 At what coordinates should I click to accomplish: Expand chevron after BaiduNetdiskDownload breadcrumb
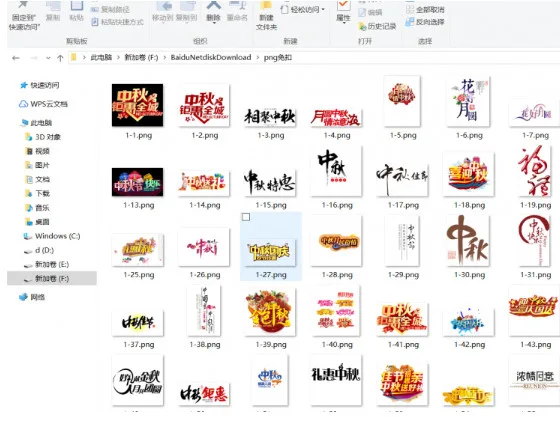[x=258, y=57]
